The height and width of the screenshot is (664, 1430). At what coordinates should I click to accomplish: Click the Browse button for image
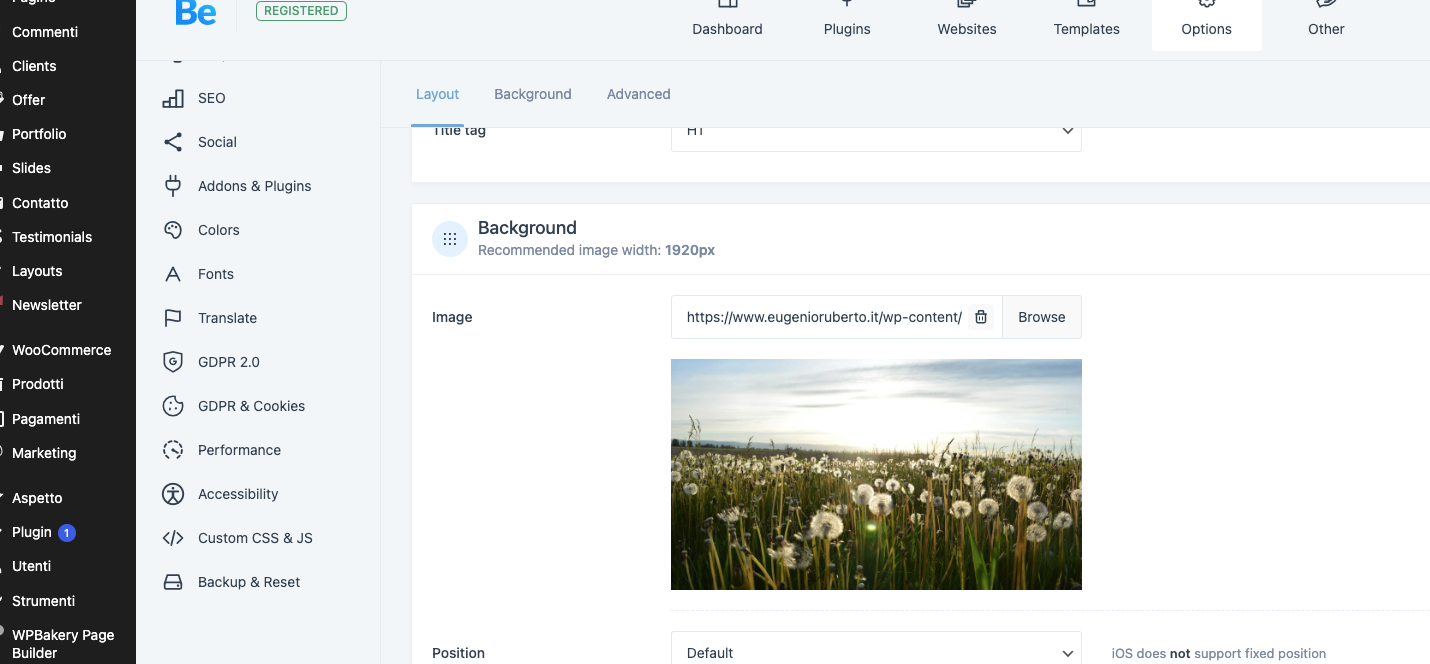pos(1041,317)
